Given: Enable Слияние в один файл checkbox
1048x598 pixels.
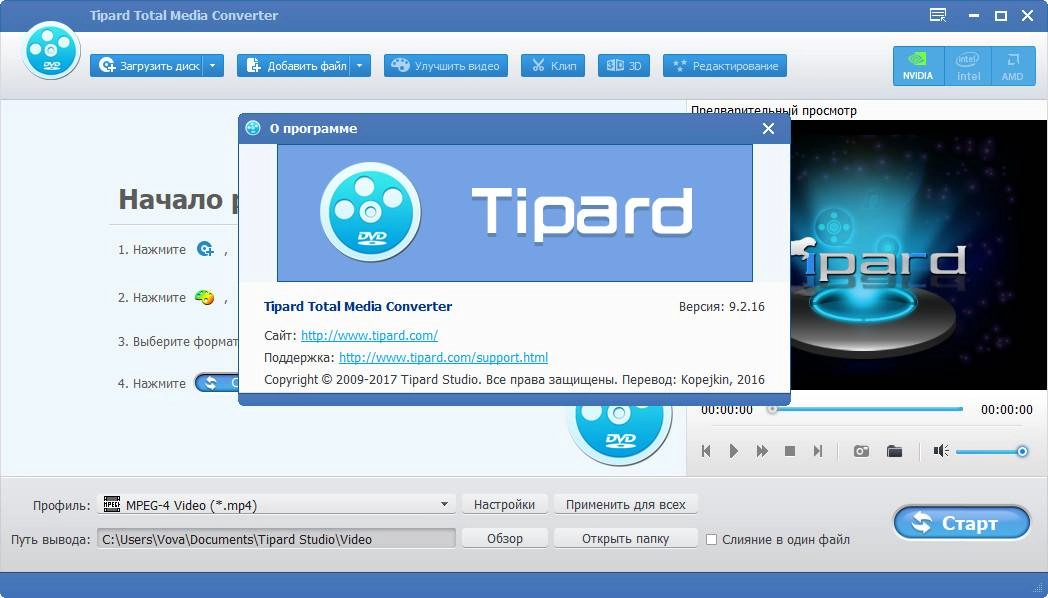Looking at the screenshot, I should tap(712, 539).
